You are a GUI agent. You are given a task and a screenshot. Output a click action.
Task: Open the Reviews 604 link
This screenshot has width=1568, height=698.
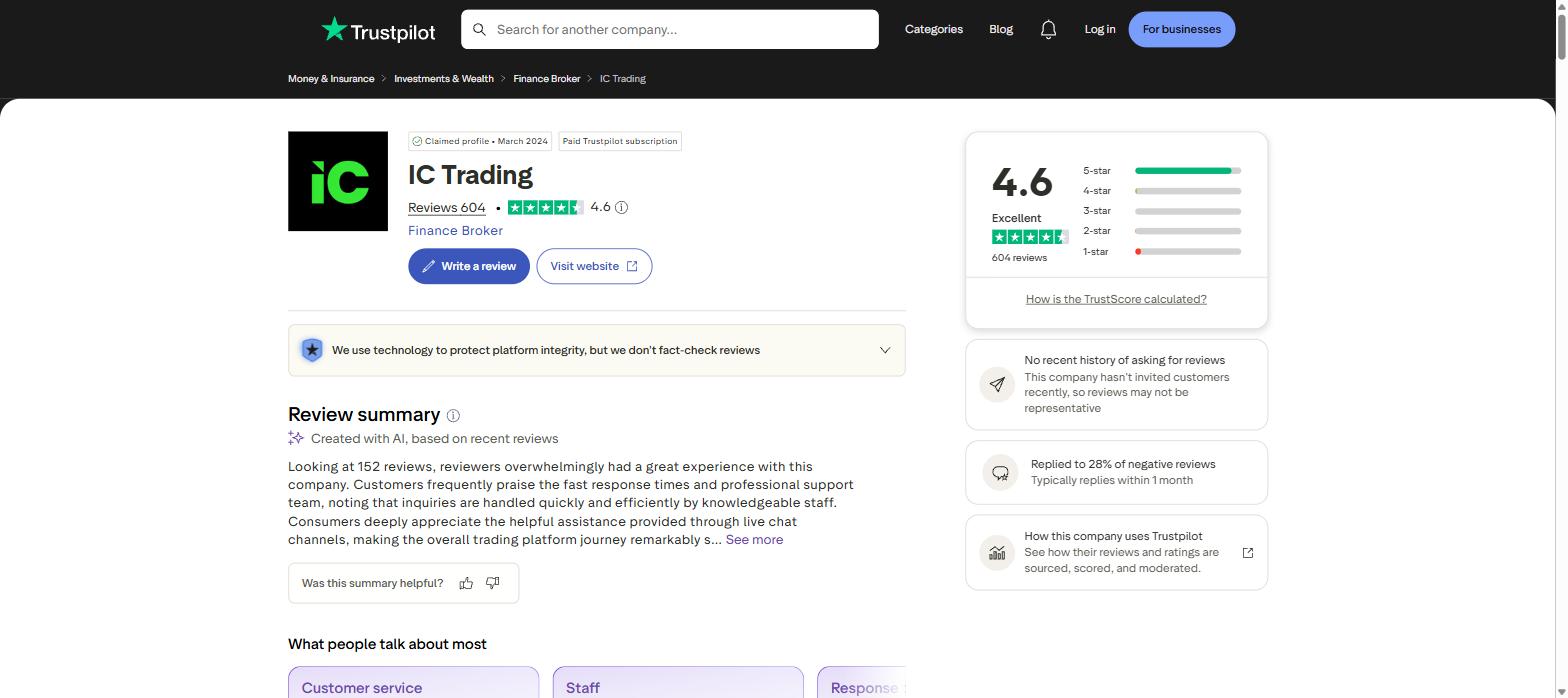pos(446,208)
